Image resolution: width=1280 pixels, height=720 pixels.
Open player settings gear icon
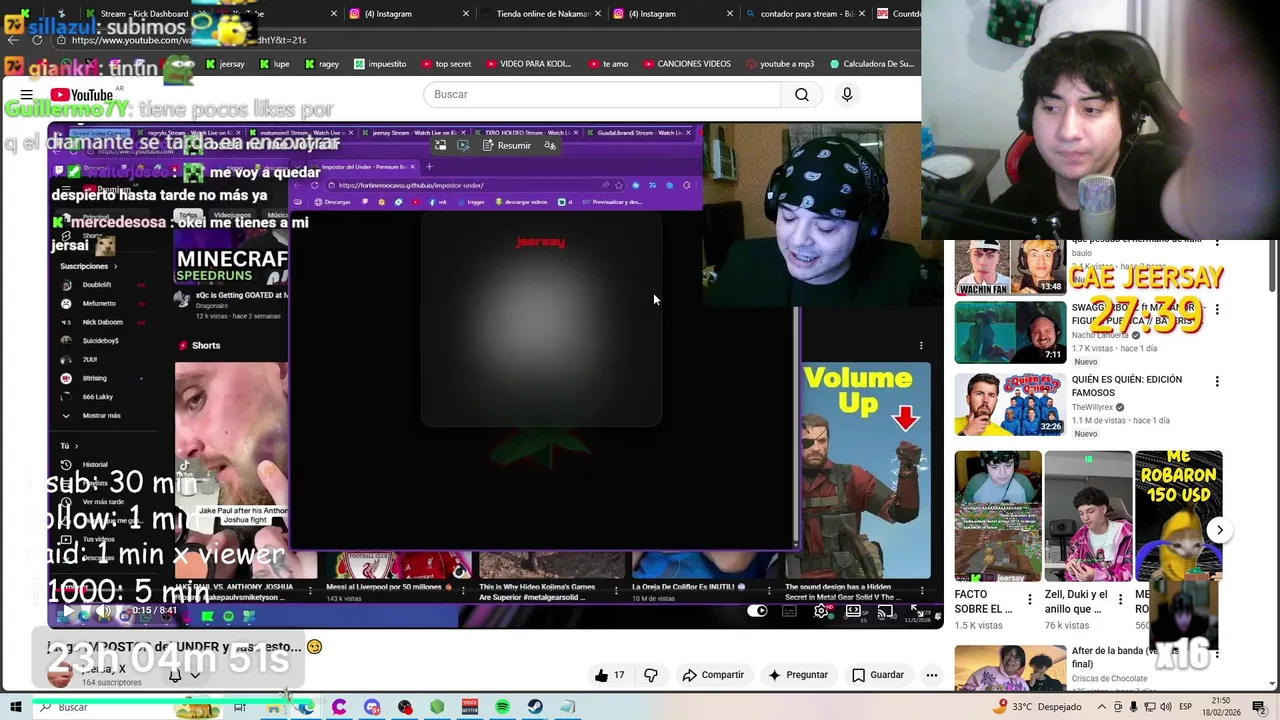[821, 611]
